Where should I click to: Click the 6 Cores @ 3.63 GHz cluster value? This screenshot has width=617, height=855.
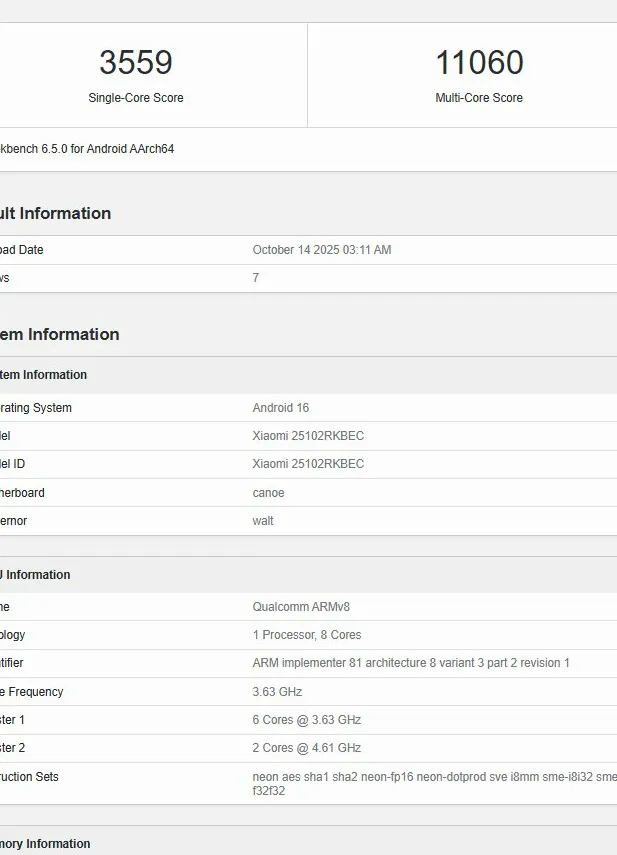coord(307,720)
